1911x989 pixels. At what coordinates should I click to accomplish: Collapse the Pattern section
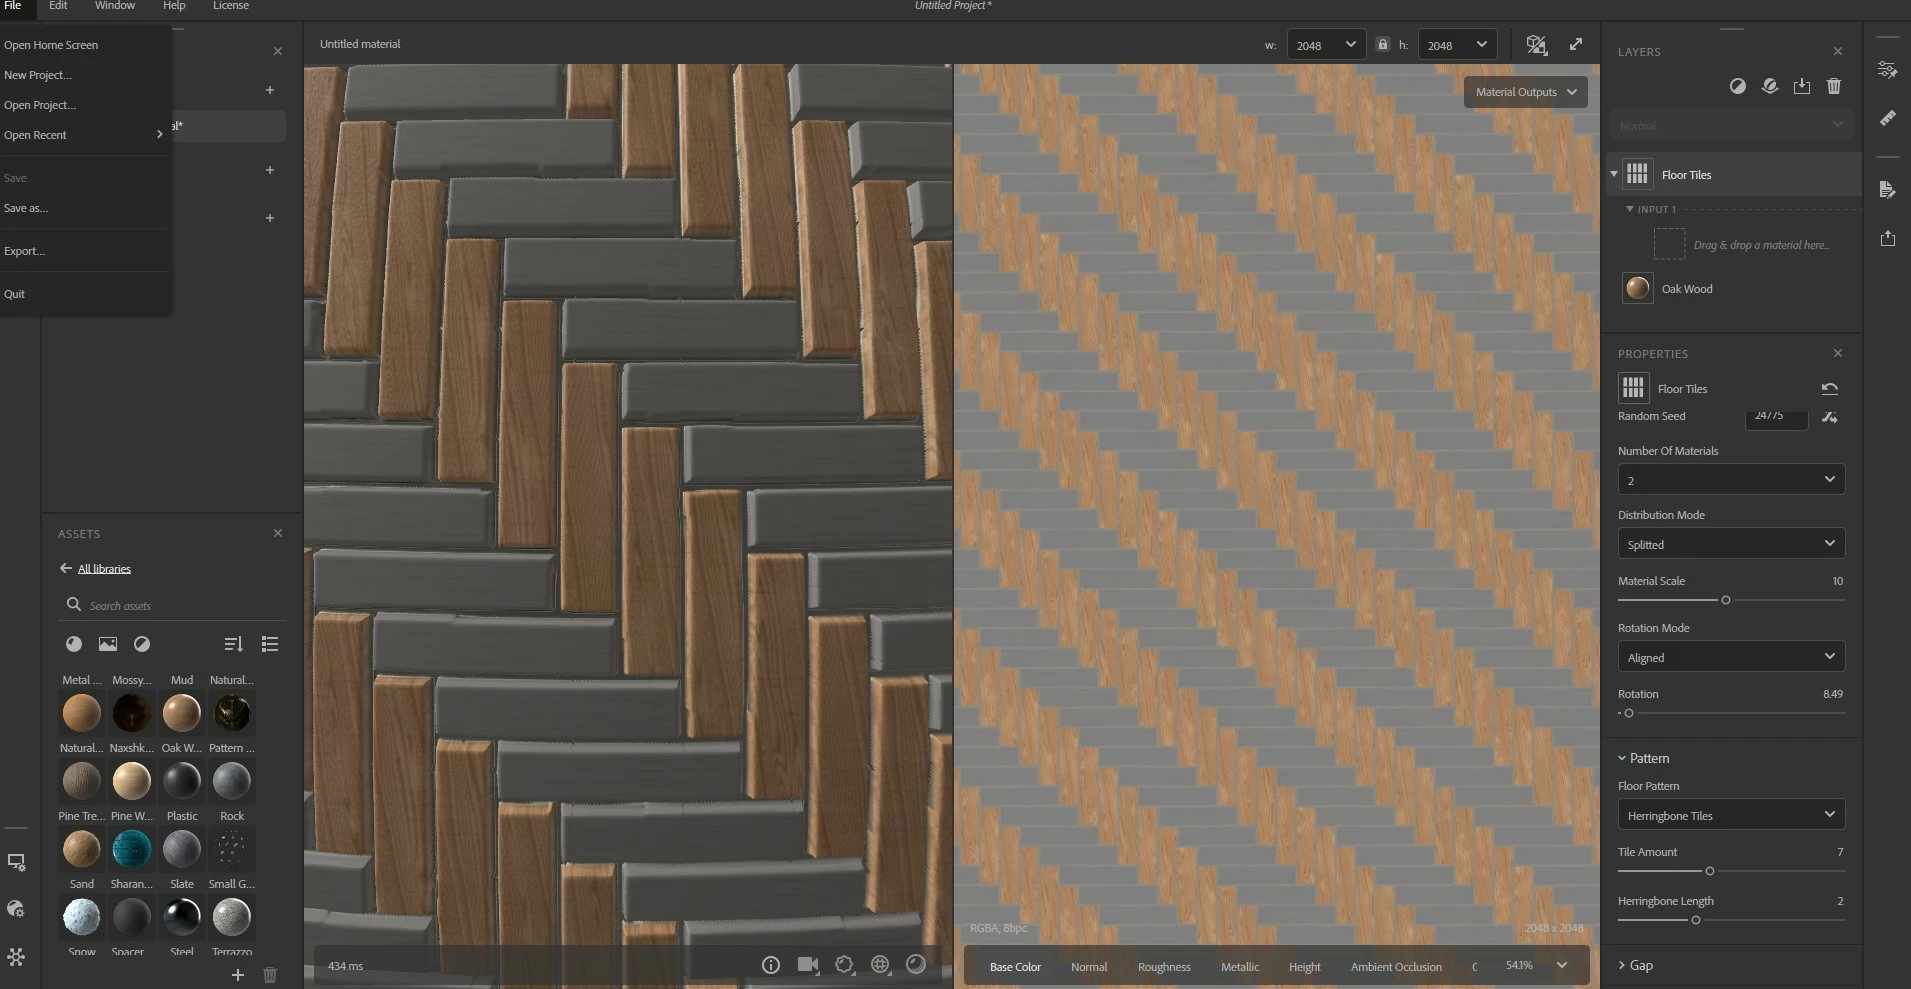pyautogui.click(x=1622, y=758)
